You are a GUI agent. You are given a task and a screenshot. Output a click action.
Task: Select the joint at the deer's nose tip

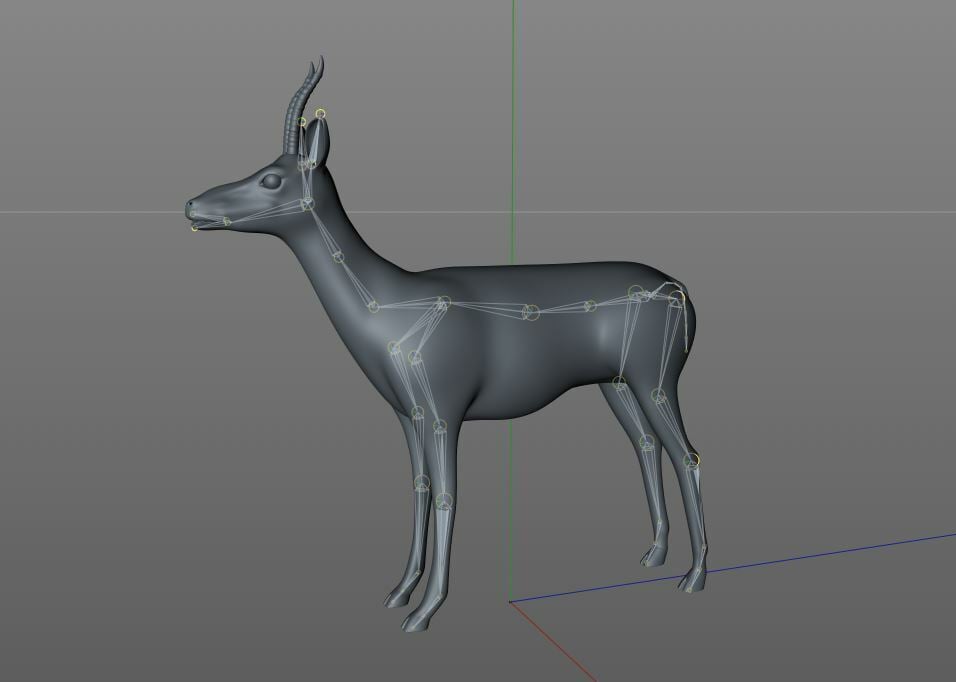pyautogui.click(x=193, y=214)
